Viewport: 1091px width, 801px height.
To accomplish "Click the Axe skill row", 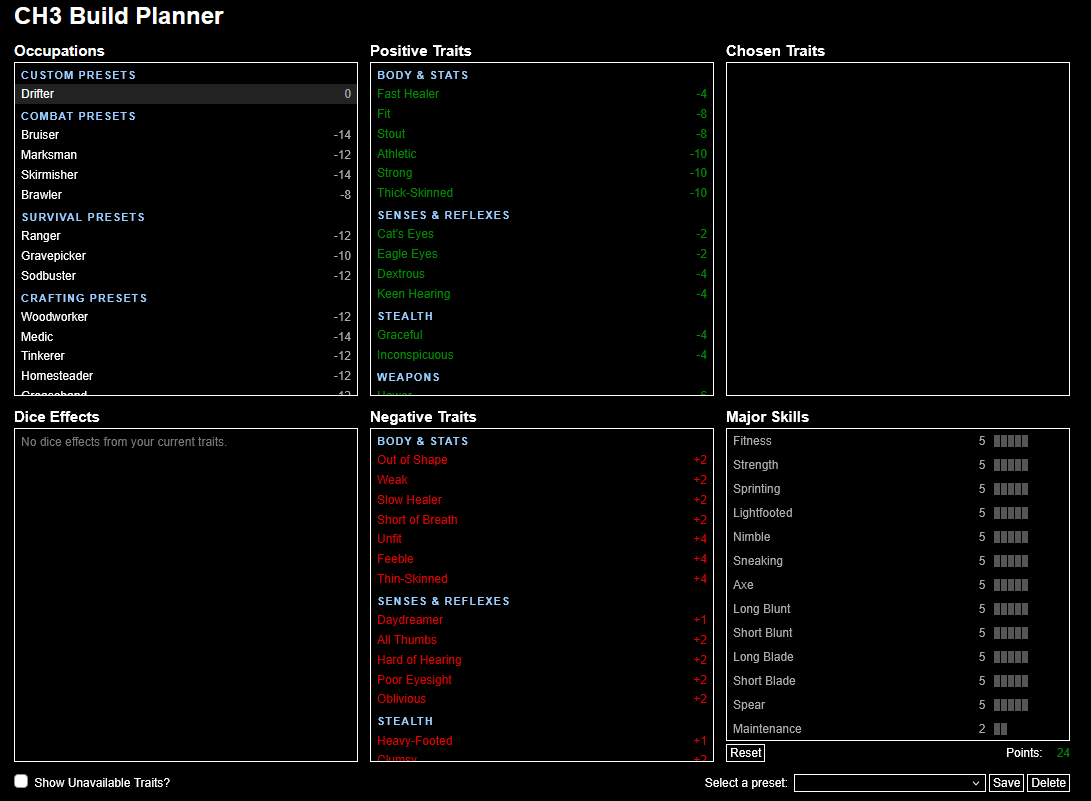I will (898, 585).
